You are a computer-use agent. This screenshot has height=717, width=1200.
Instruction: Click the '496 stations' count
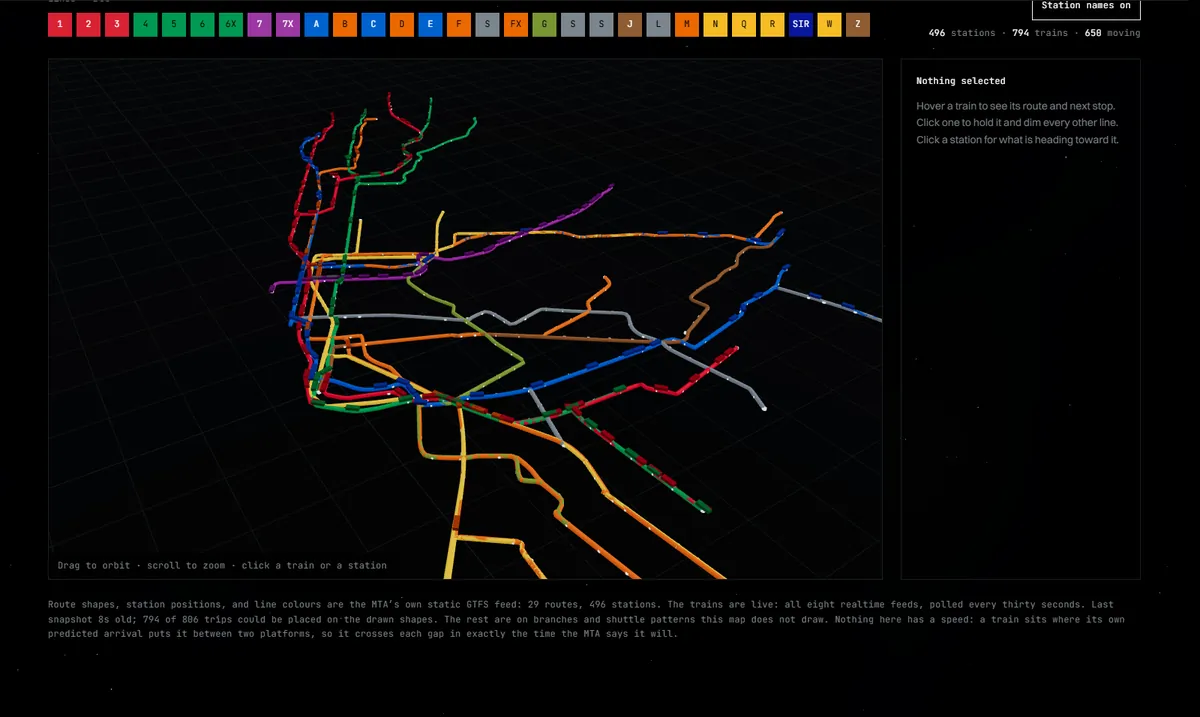[x=961, y=33]
